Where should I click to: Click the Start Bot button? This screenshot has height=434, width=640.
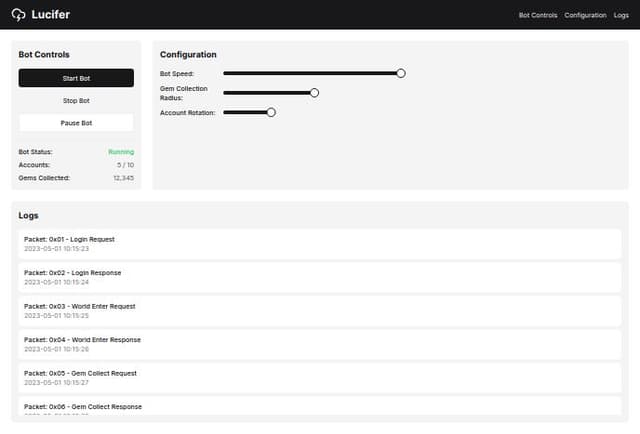tap(76, 78)
